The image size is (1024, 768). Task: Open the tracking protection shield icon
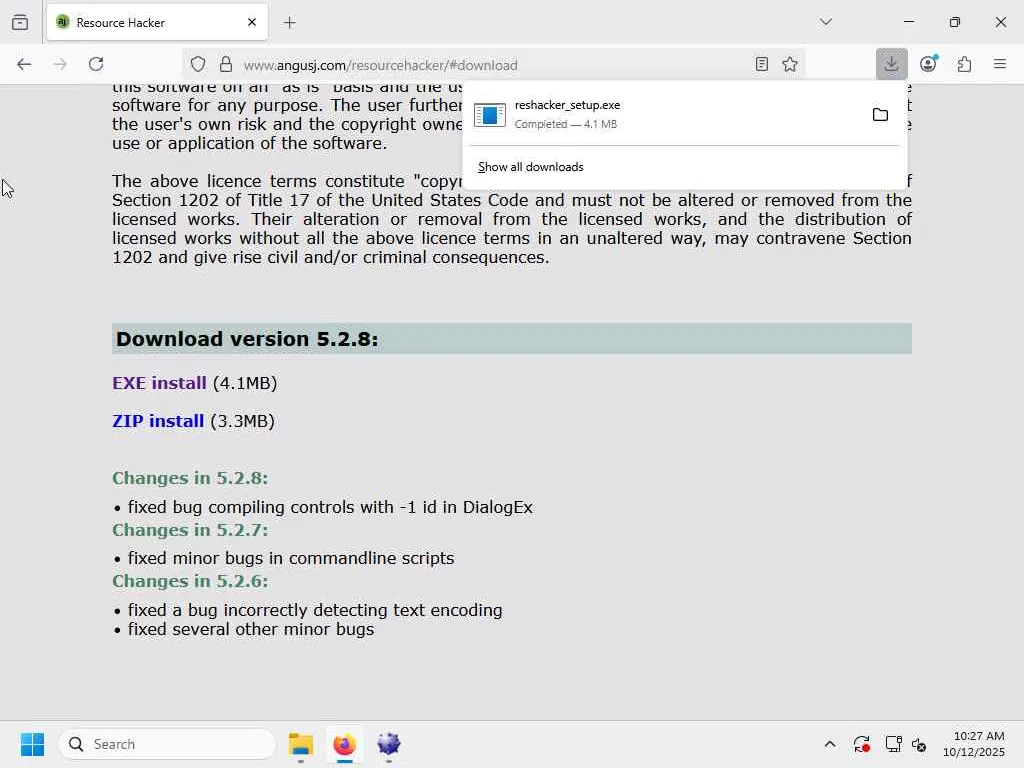[x=198, y=64]
